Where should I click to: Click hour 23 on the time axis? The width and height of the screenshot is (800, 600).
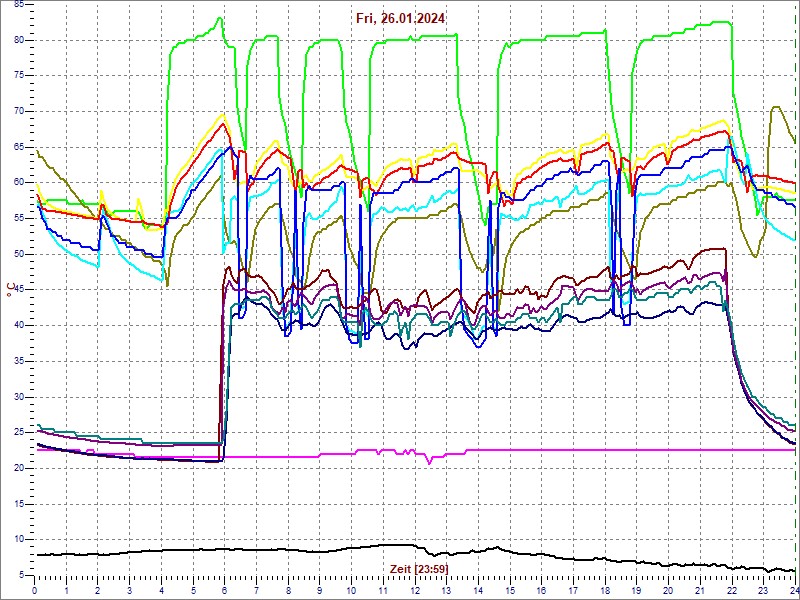pos(763,590)
